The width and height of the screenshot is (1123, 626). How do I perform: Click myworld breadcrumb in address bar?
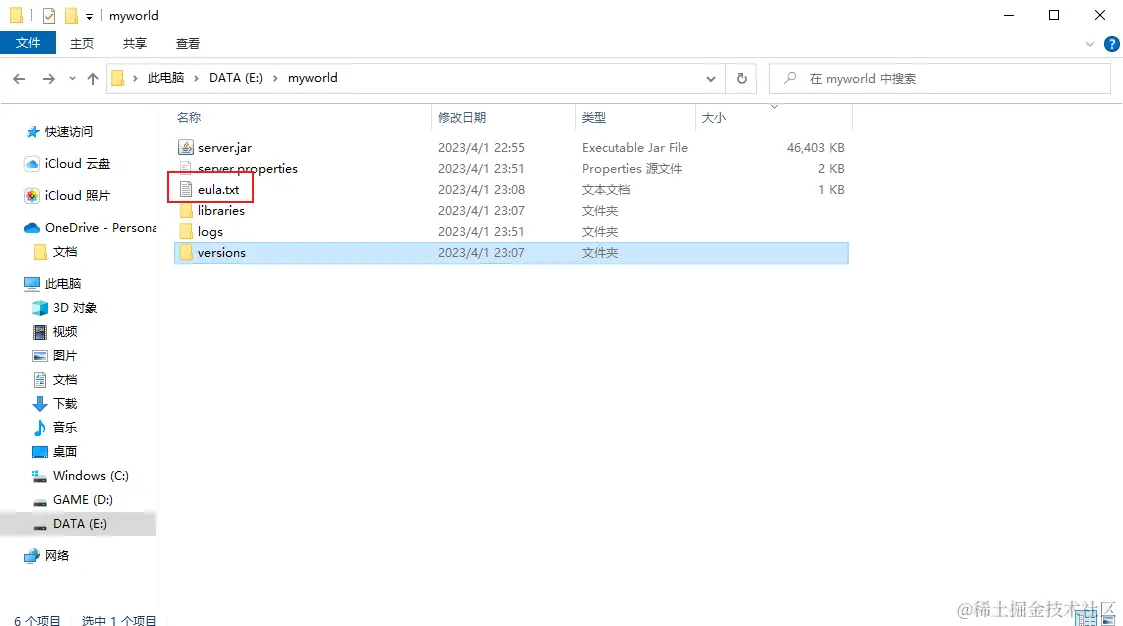coord(312,78)
